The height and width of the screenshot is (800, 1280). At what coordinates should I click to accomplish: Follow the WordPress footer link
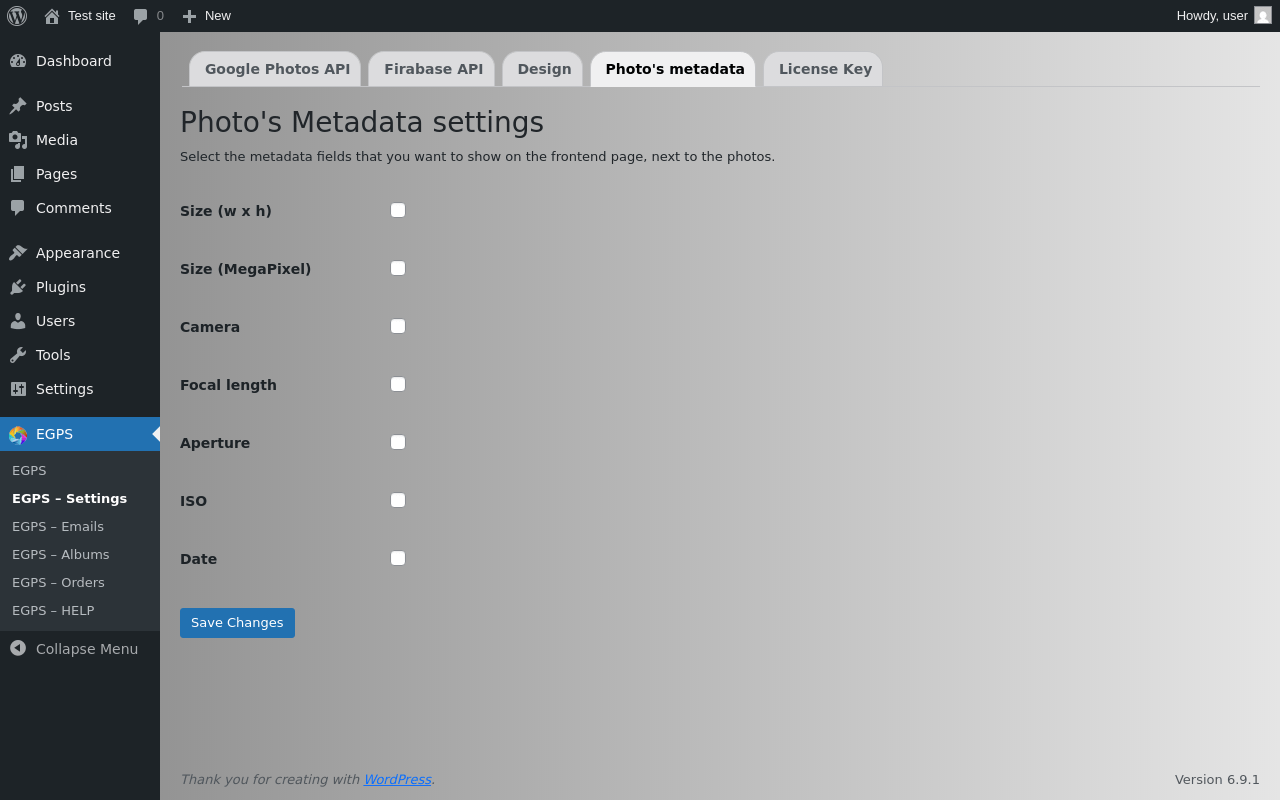pos(397,779)
